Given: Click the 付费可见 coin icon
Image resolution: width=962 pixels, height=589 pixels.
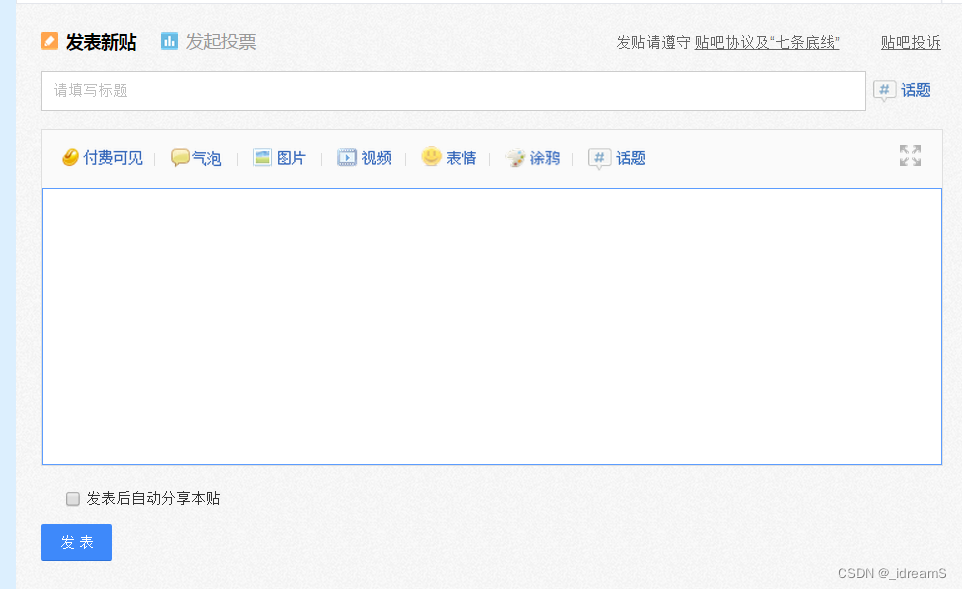Looking at the screenshot, I should click(x=71, y=158).
